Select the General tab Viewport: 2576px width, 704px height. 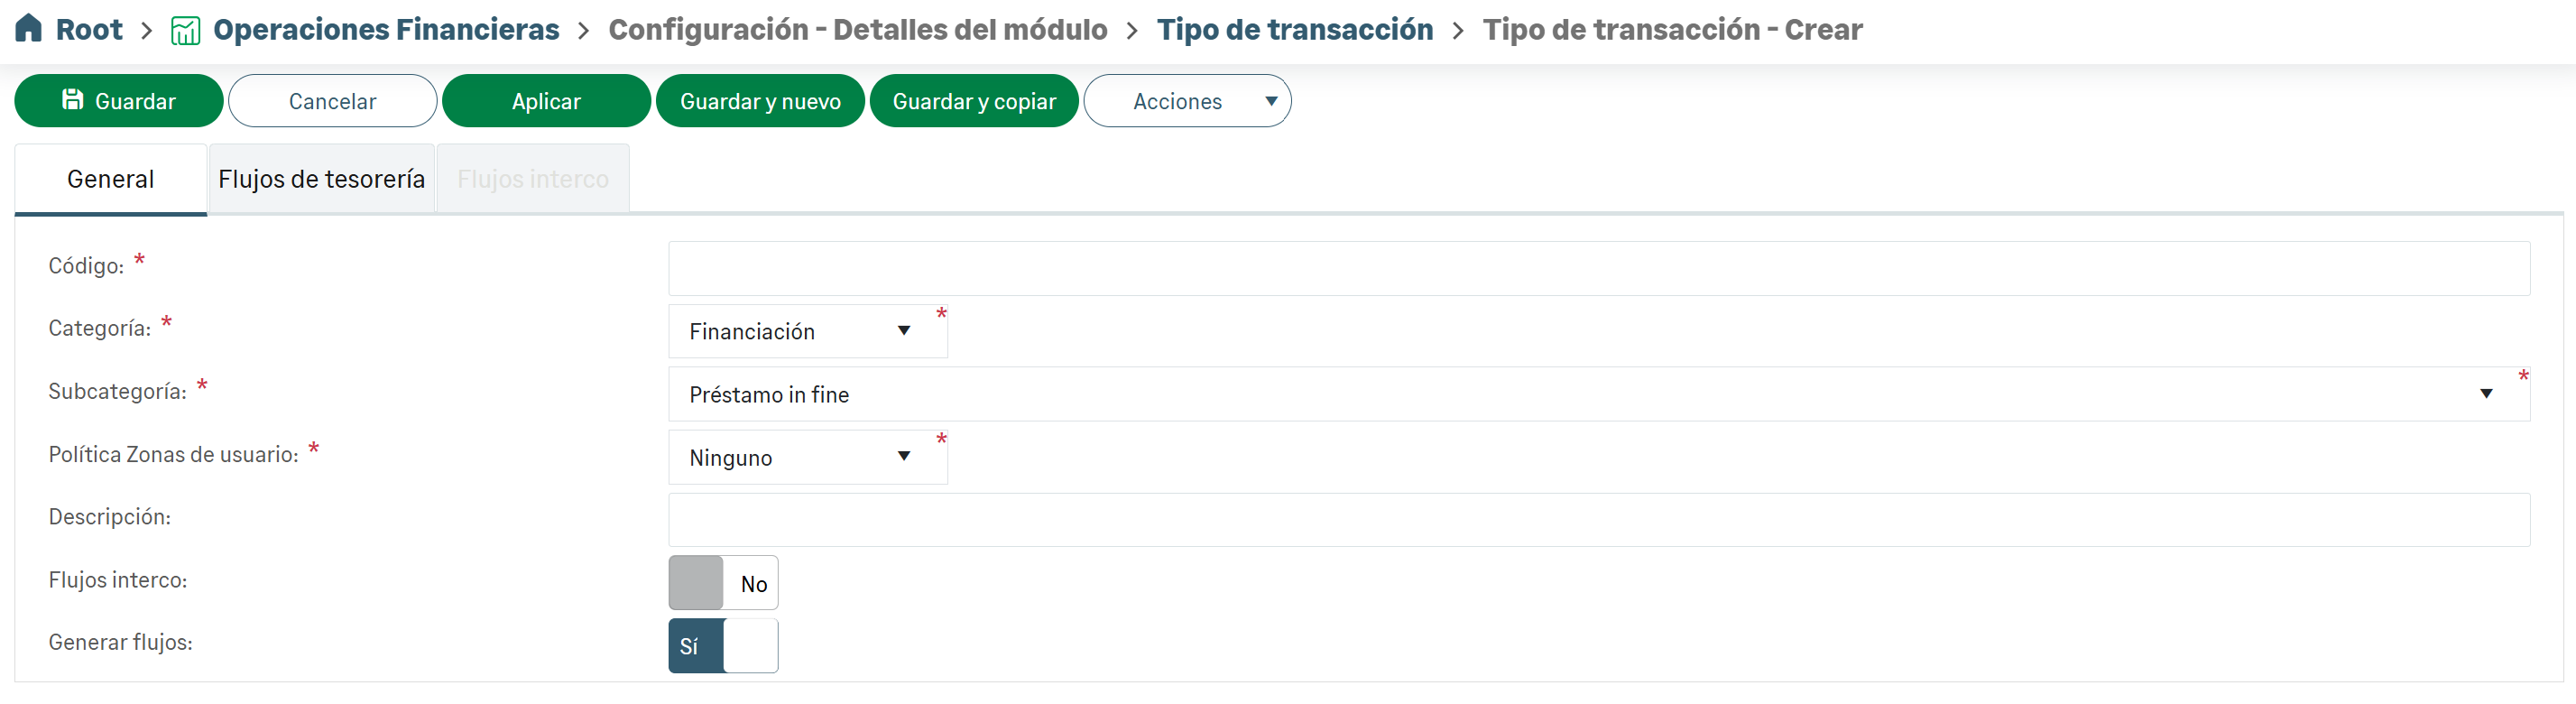110,180
